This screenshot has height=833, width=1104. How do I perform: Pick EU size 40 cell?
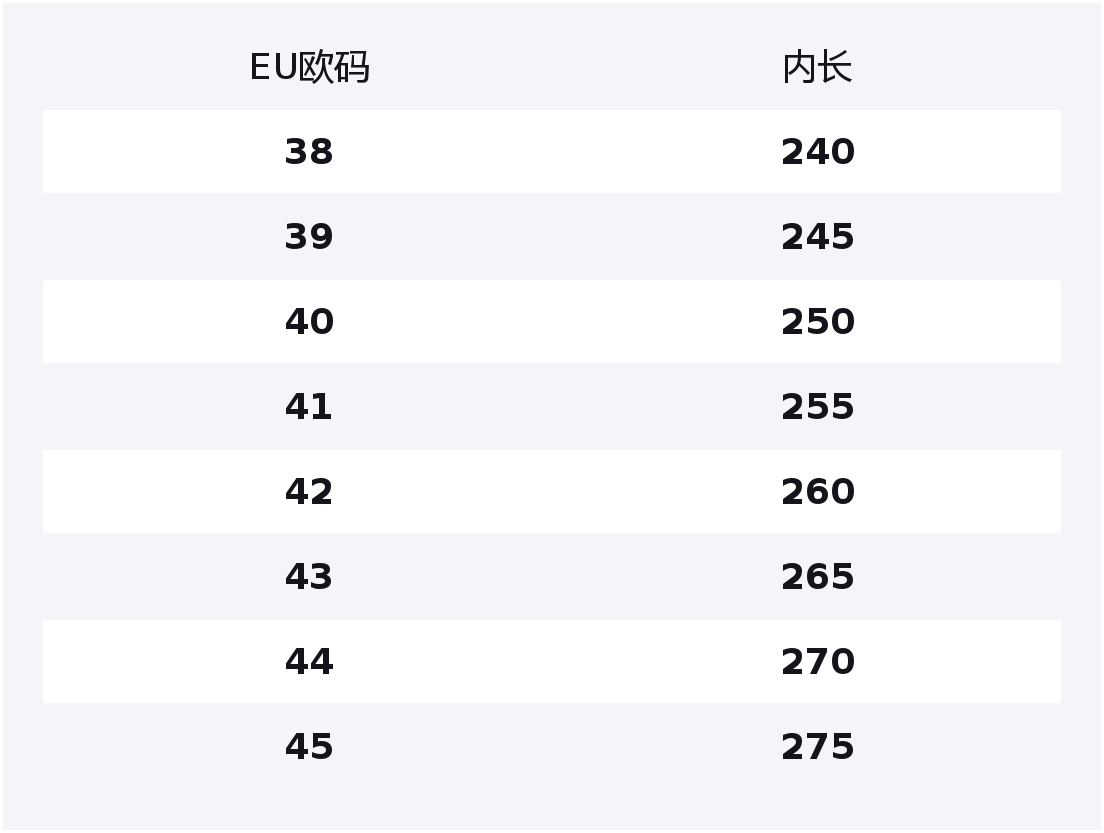(309, 322)
